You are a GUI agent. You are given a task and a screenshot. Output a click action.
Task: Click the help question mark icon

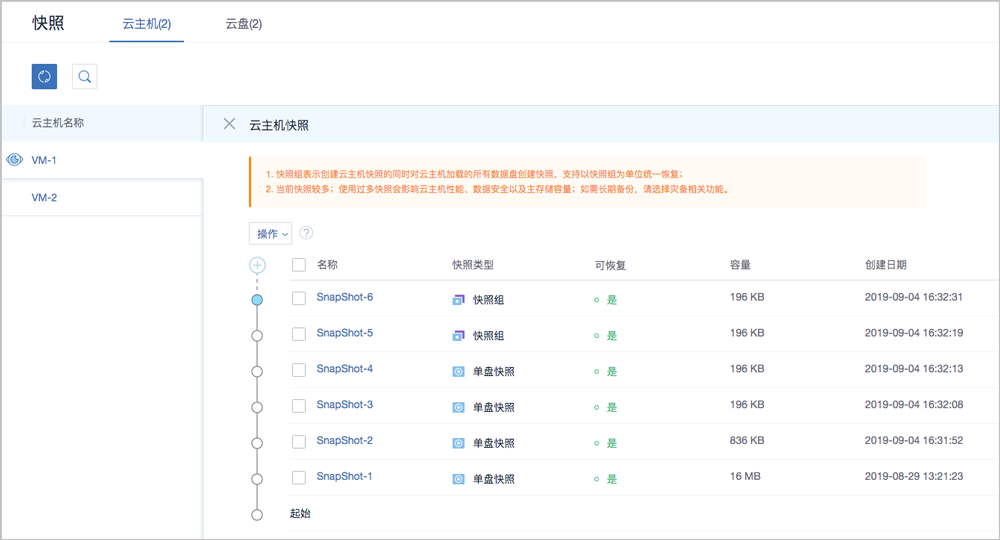click(307, 233)
